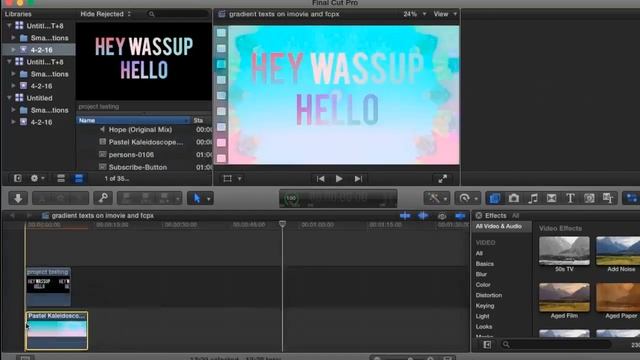
Task: Switch browser to filmstrip view
Action: point(61,178)
